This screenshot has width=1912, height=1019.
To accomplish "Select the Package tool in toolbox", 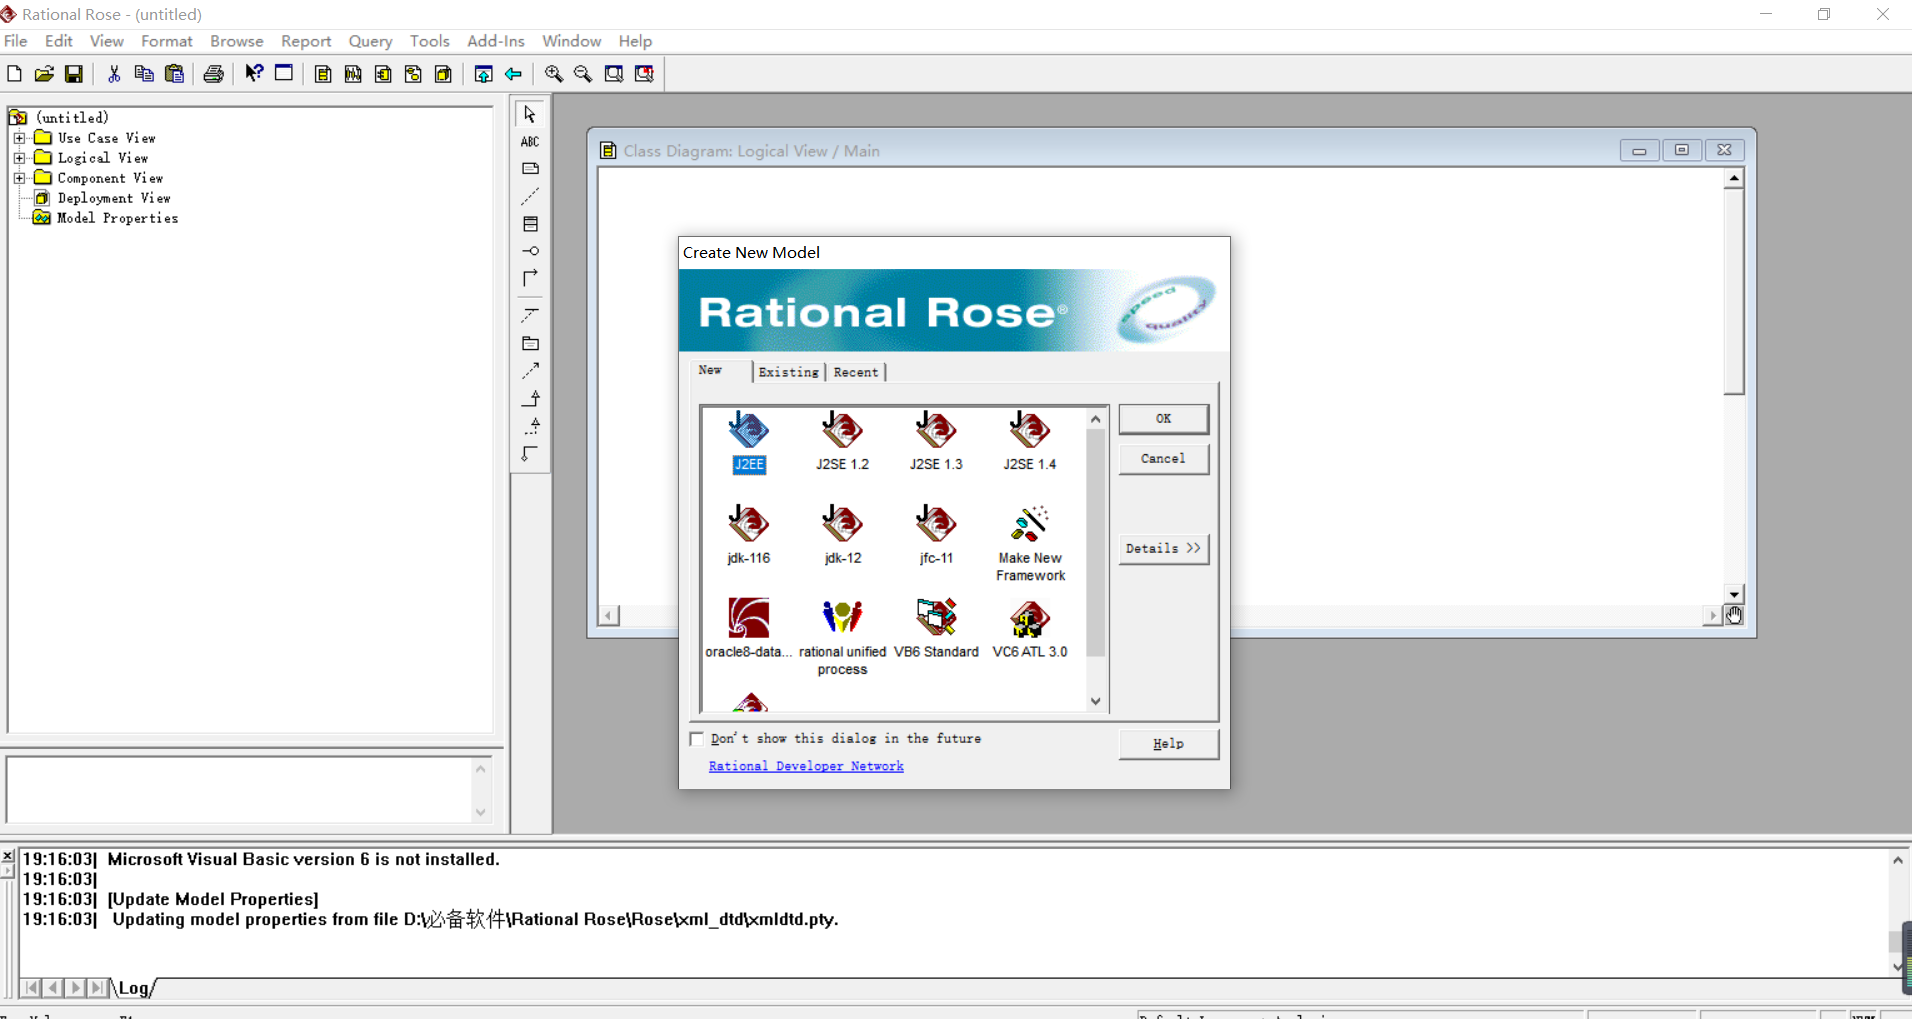I will (530, 343).
